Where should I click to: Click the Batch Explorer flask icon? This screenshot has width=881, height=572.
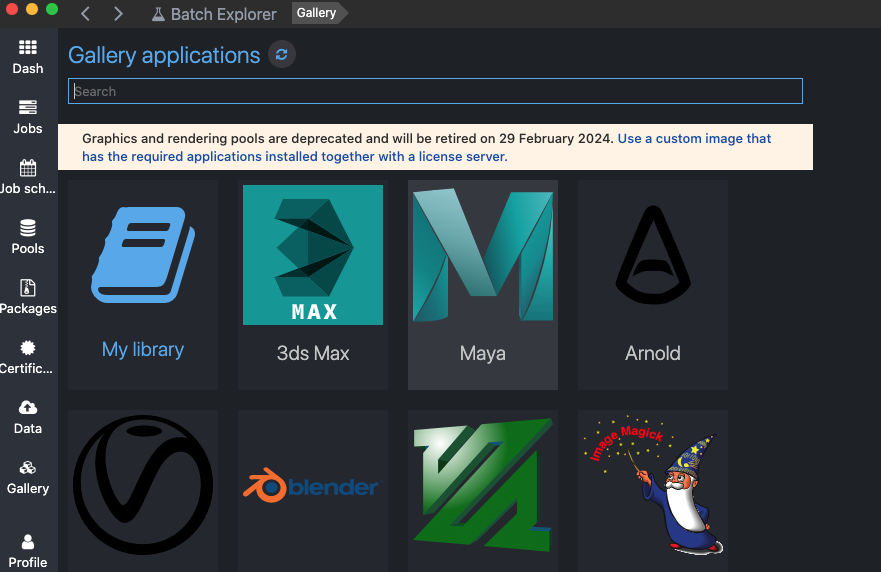(x=158, y=14)
